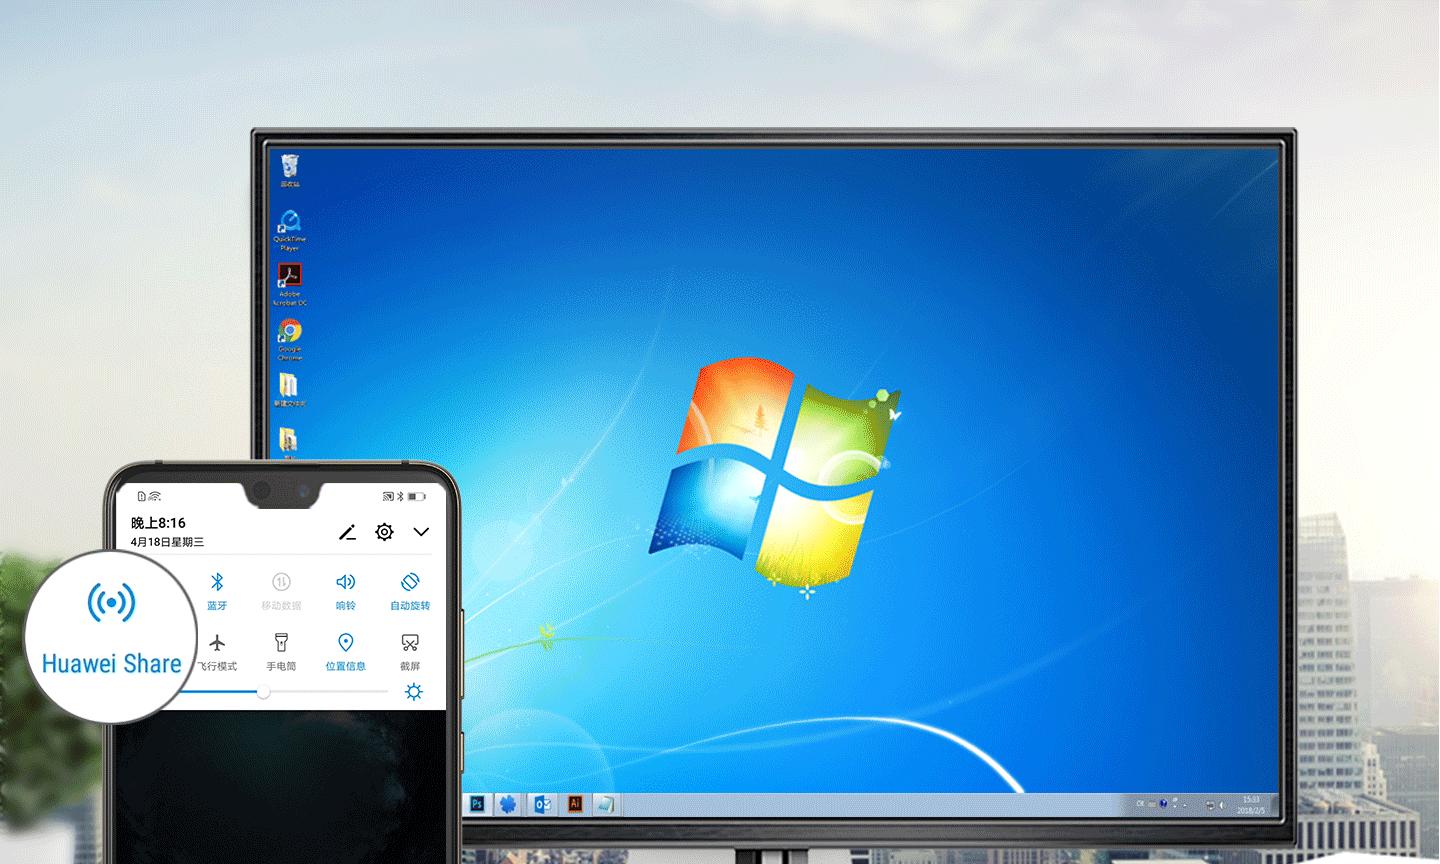Tap the auto-brightness sun icon
This screenshot has width=1440, height=864.
tap(413, 691)
